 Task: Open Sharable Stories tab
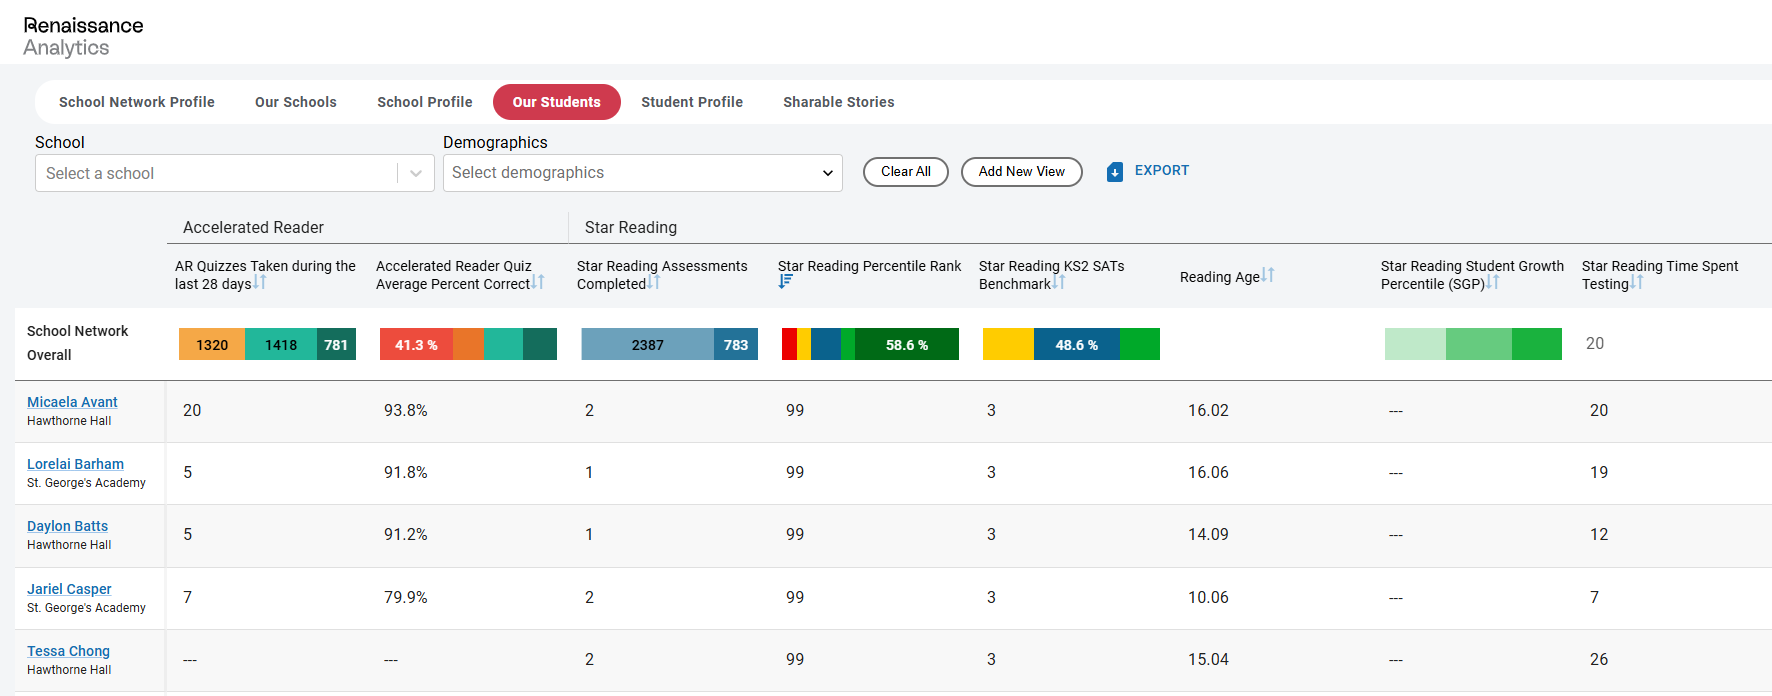(x=839, y=102)
